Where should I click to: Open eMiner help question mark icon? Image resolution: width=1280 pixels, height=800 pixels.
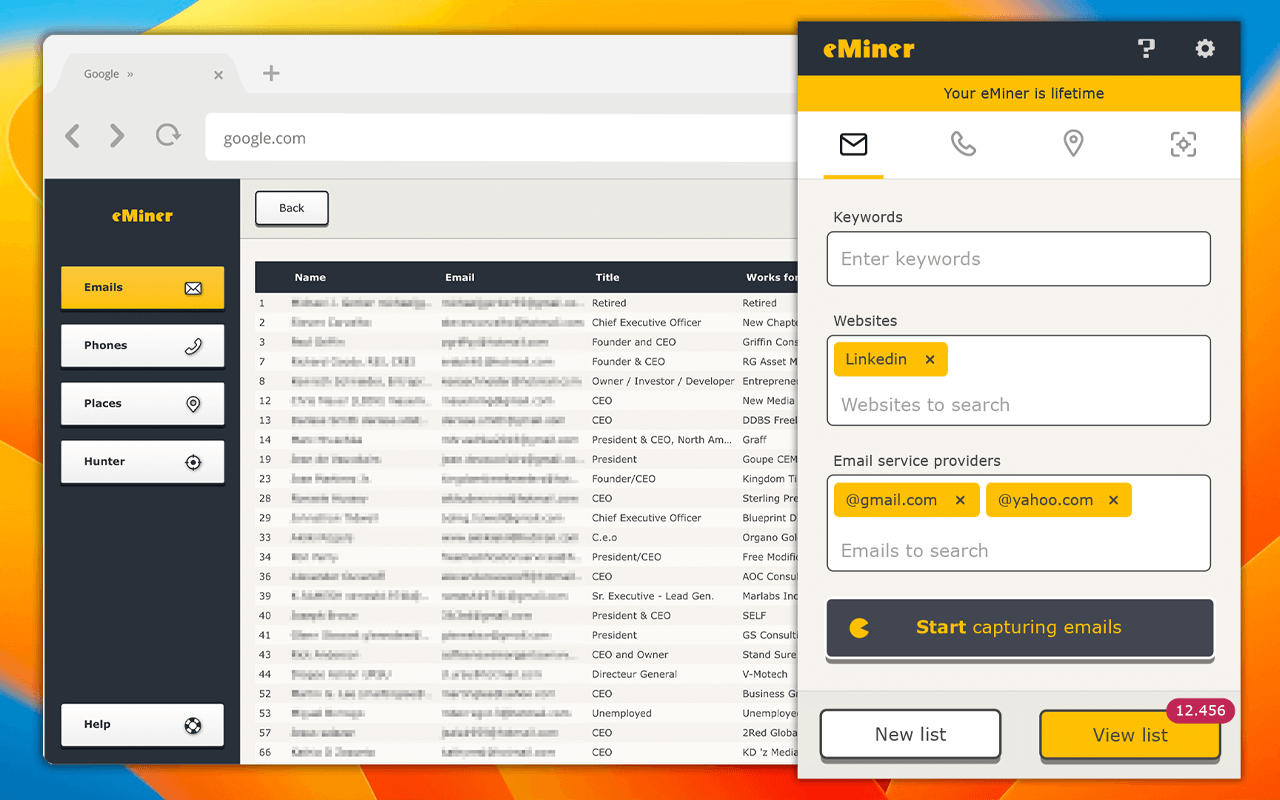[1146, 48]
